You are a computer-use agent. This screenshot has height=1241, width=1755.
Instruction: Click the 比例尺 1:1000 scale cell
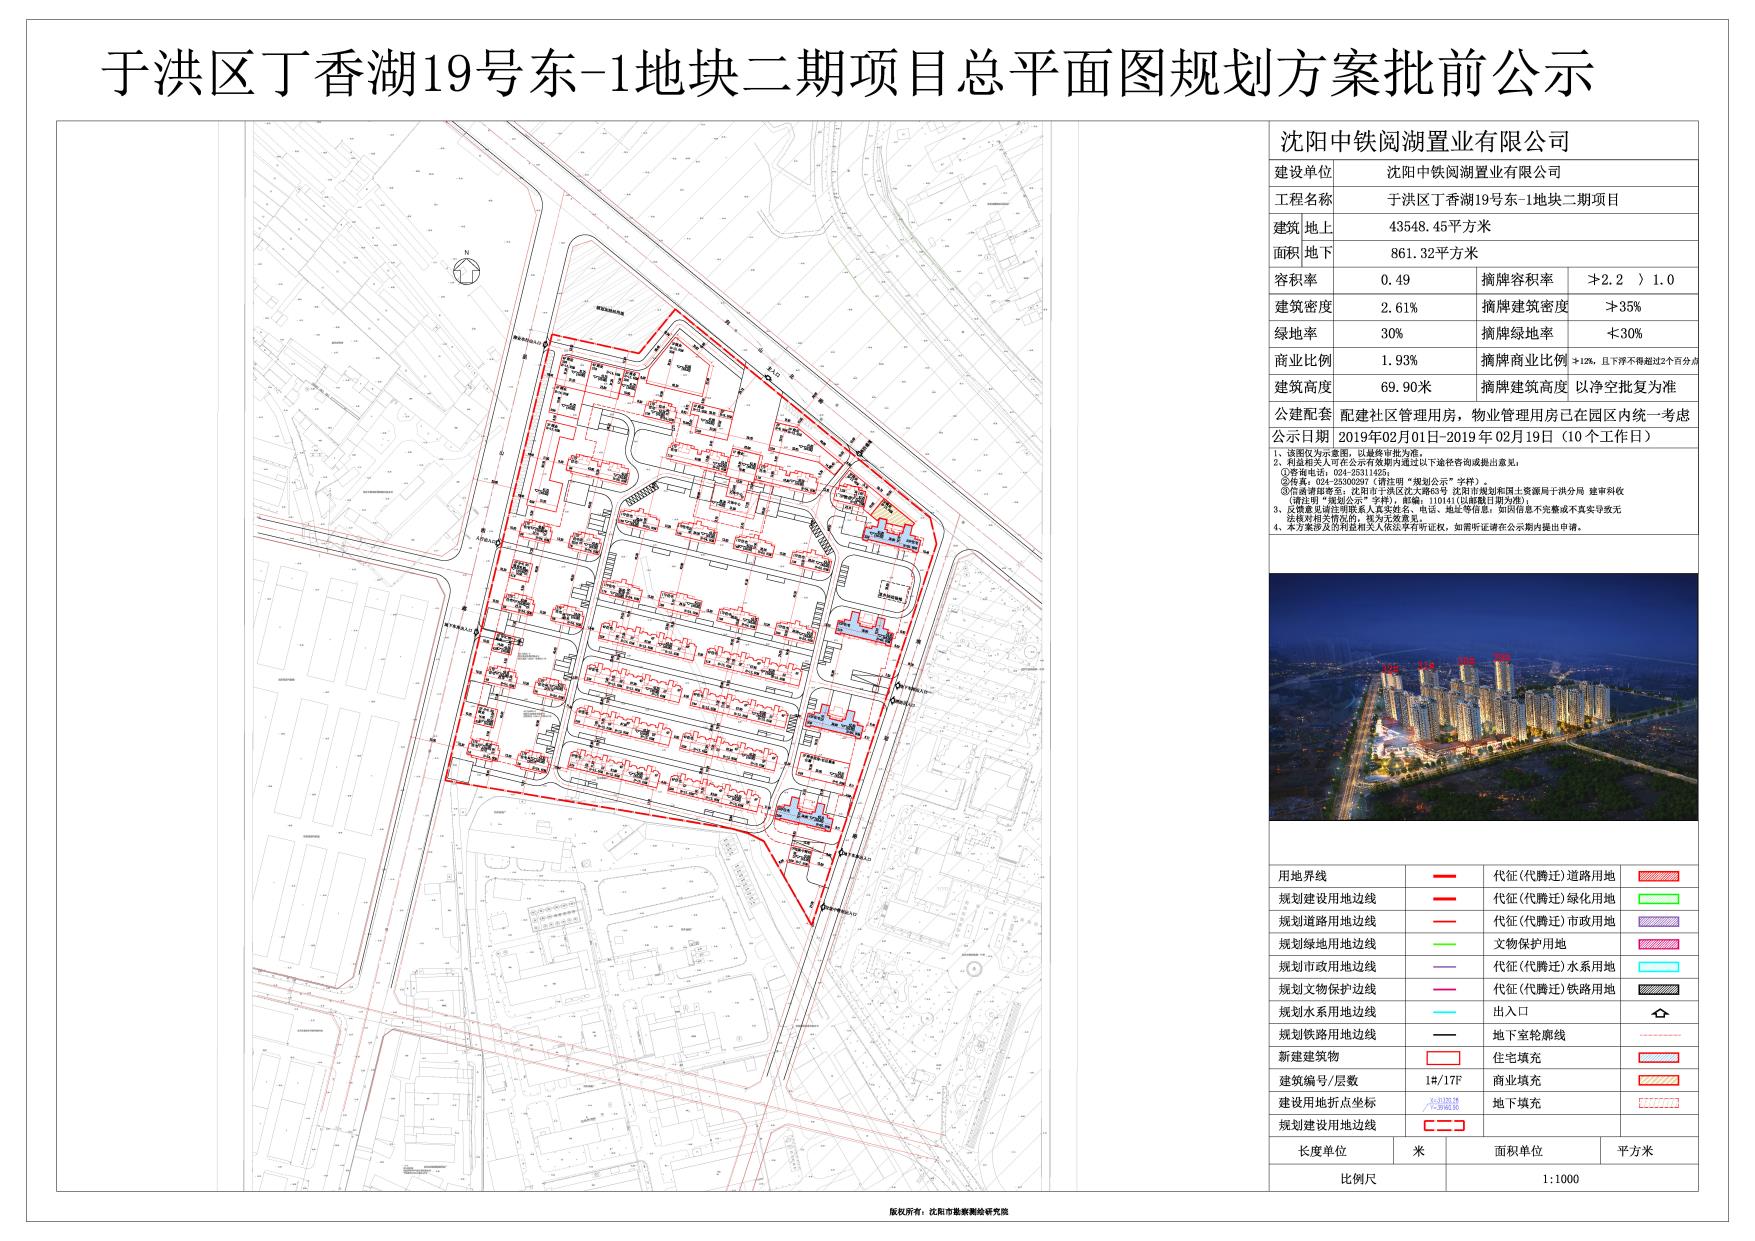coord(1560,1178)
